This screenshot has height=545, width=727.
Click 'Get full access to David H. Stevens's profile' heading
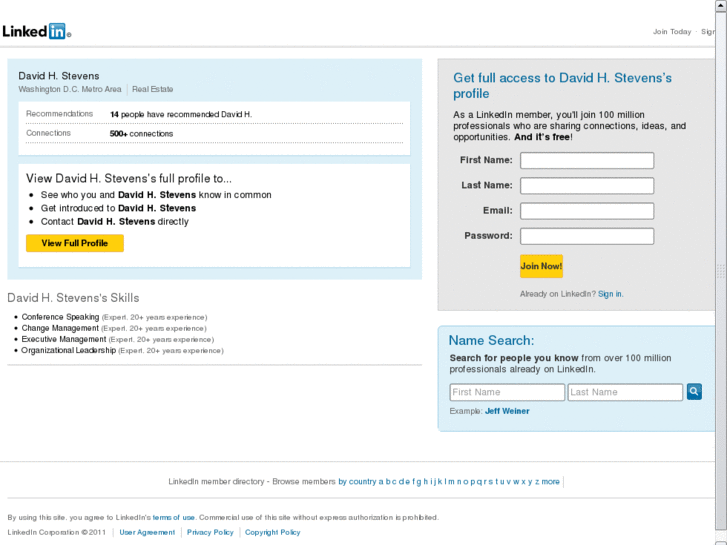click(x=562, y=85)
